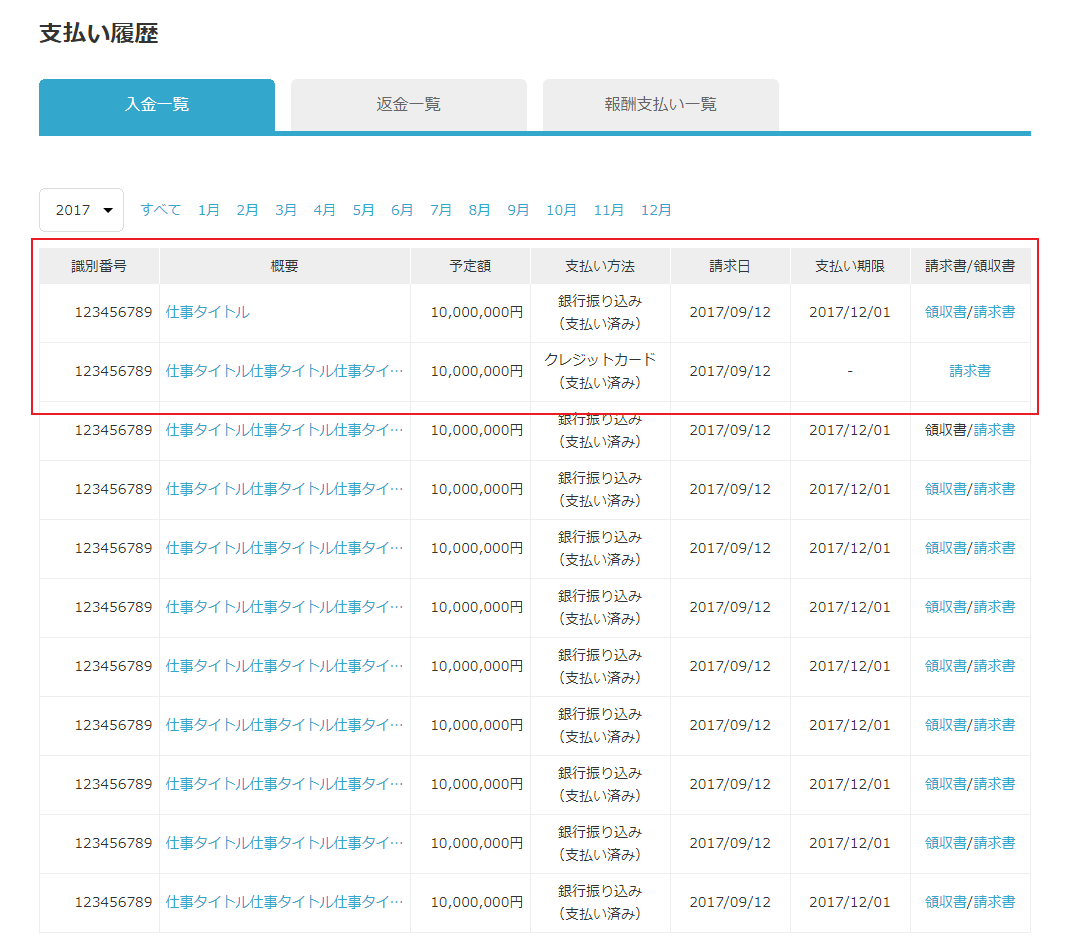Screen dimensions: 1069x946
Task: View 領収書 for the bottom payment row
Action: coord(942,902)
